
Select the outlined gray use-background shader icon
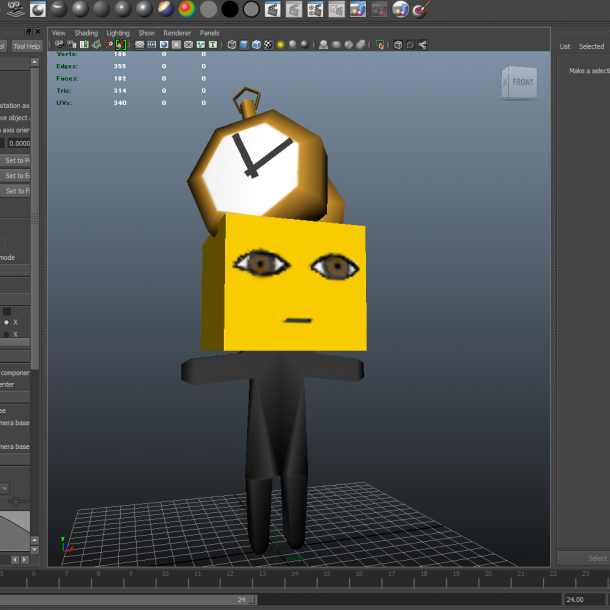click(251, 9)
